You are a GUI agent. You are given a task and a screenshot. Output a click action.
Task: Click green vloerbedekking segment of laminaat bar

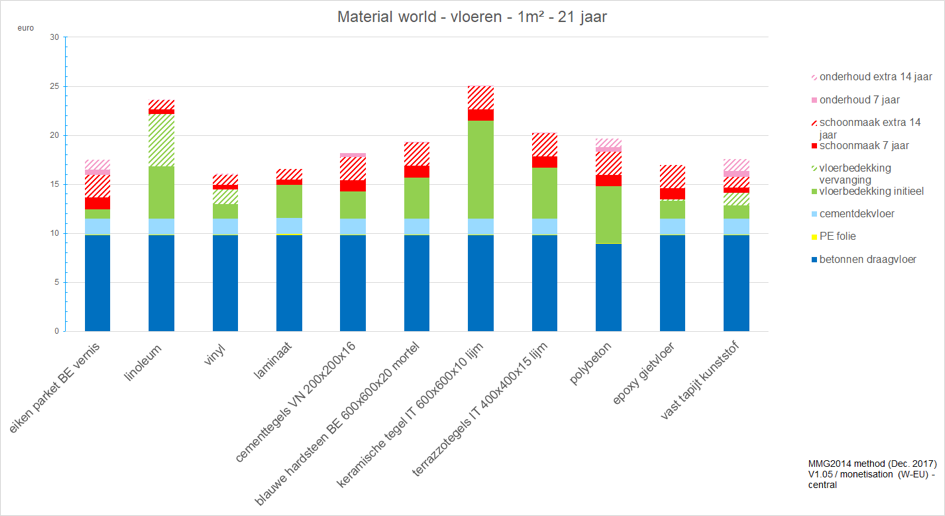(289, 201)
